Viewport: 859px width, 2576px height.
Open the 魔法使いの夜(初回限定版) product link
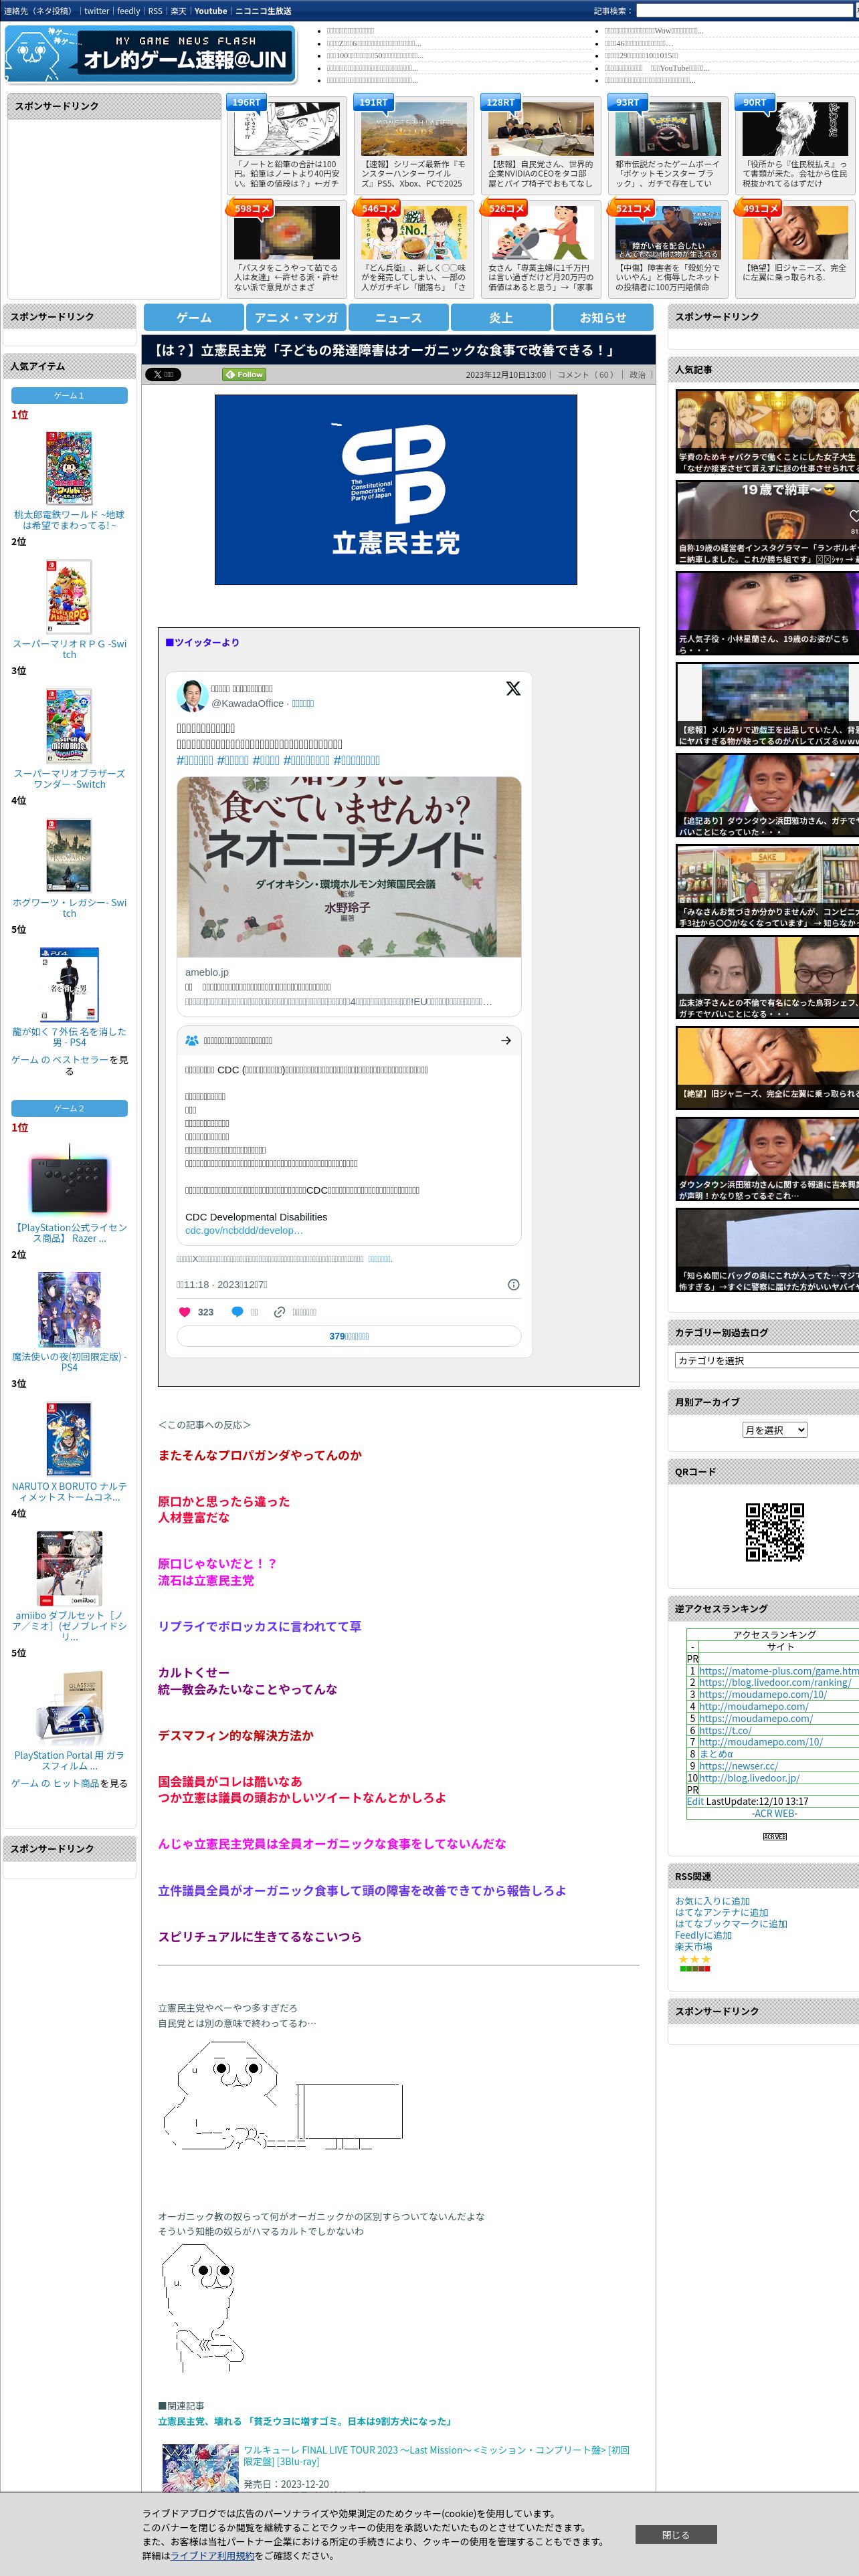(69, 1362)
